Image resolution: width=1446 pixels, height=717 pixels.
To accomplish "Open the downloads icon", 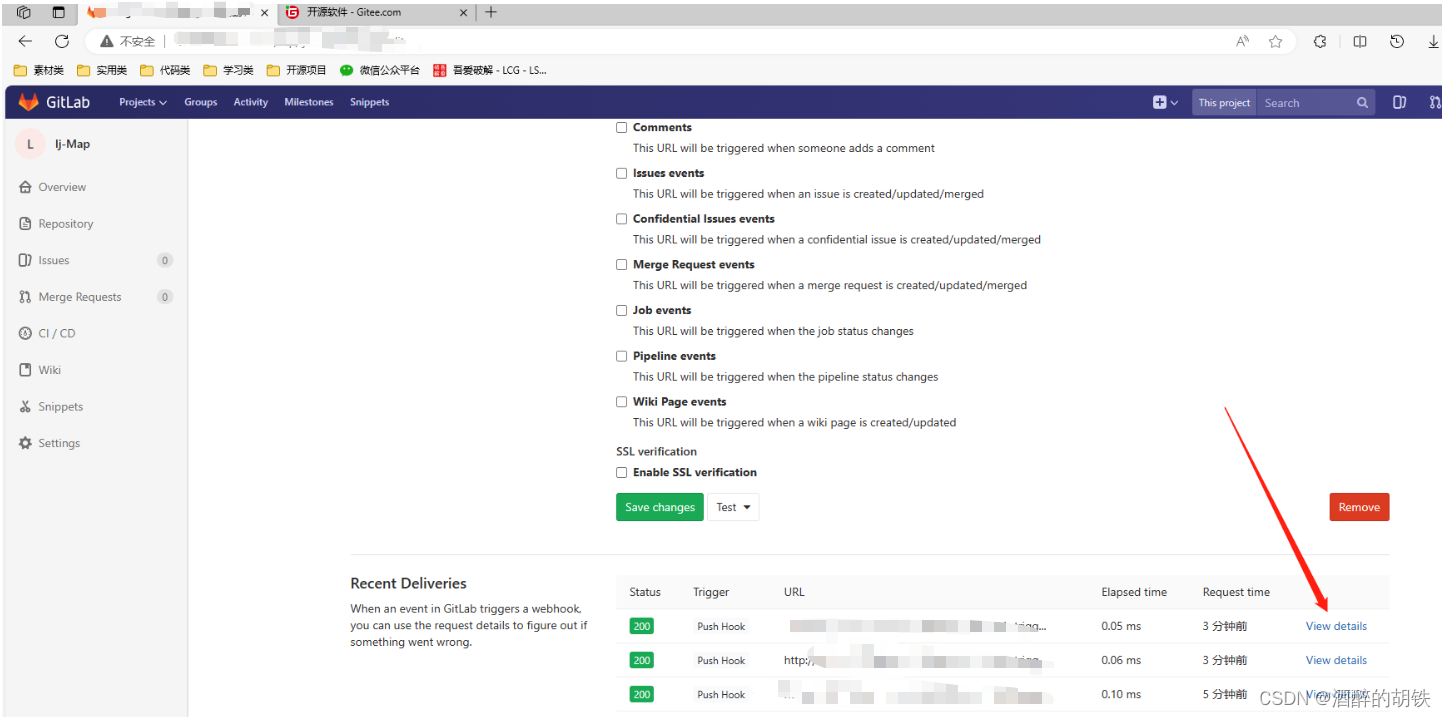I will pyautogui.click(x=1434, y=41).
